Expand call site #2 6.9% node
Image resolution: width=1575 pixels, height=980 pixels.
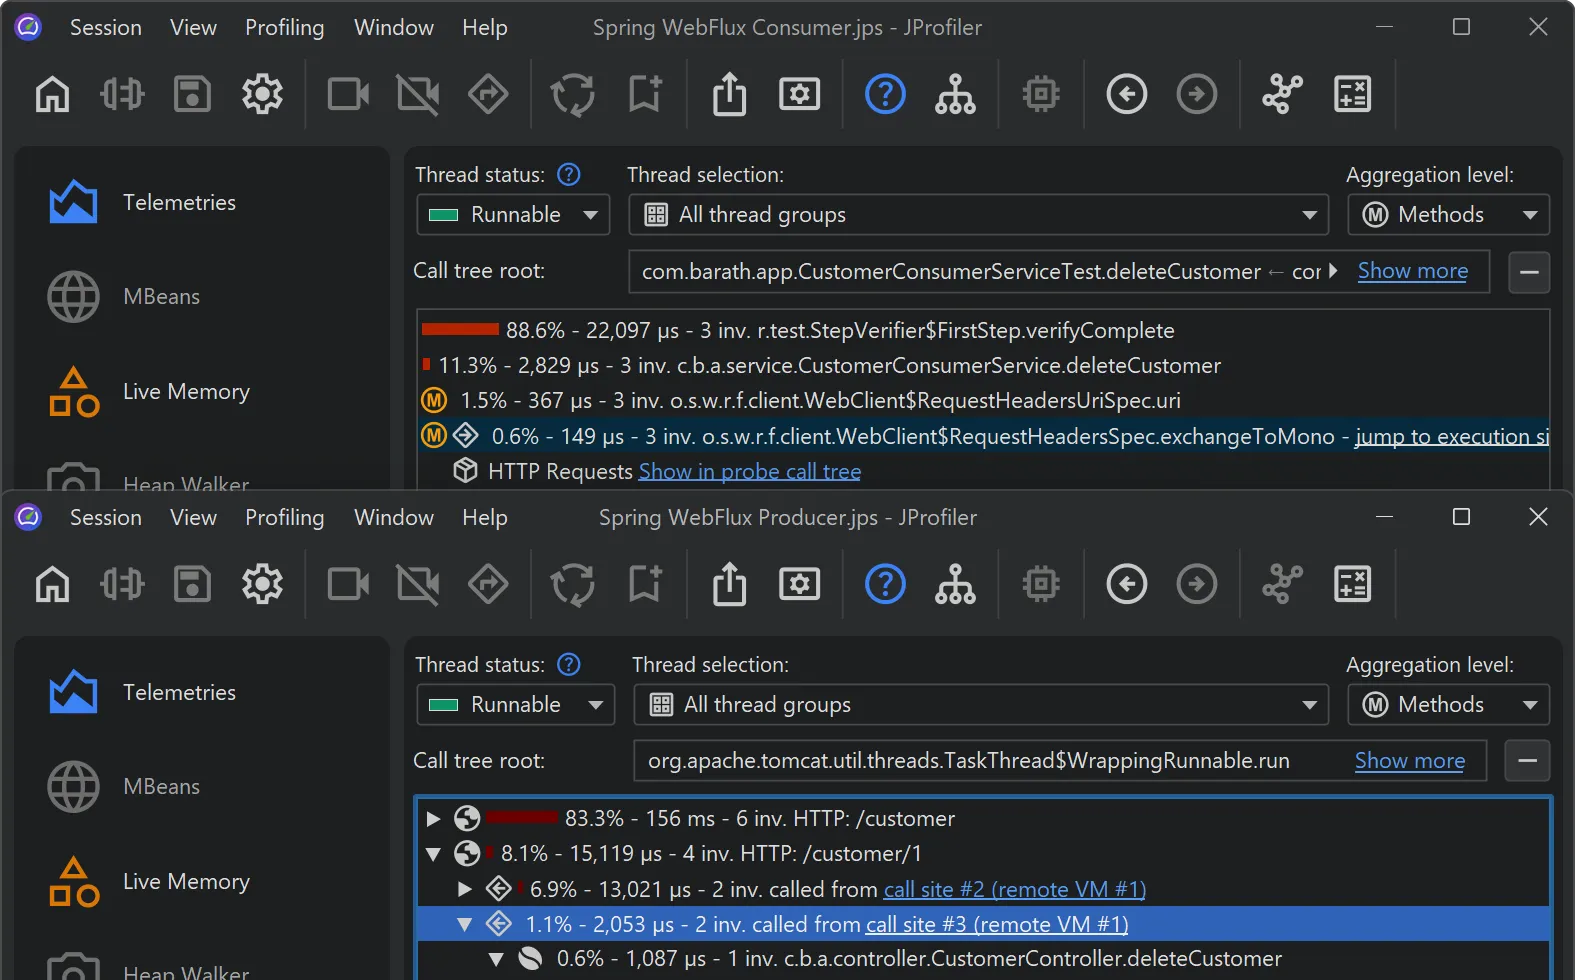(464, 889)
